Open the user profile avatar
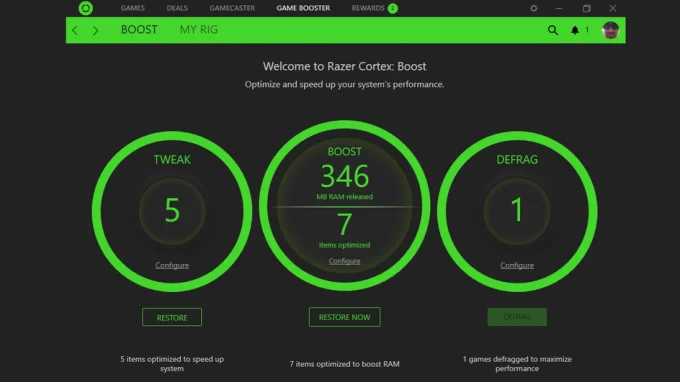This screenshot has height=382, width=680. point(611,30)
